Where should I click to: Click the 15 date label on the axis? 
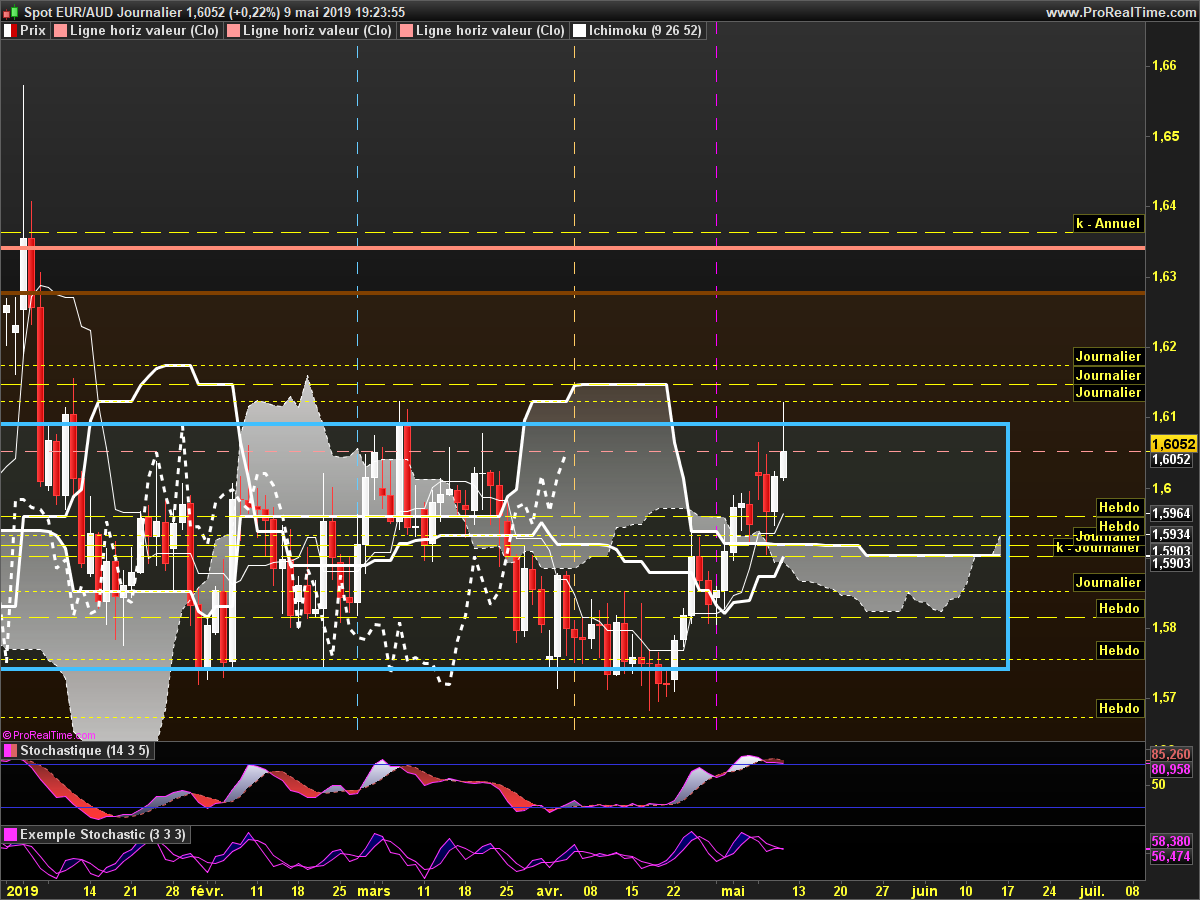point(632,890)
